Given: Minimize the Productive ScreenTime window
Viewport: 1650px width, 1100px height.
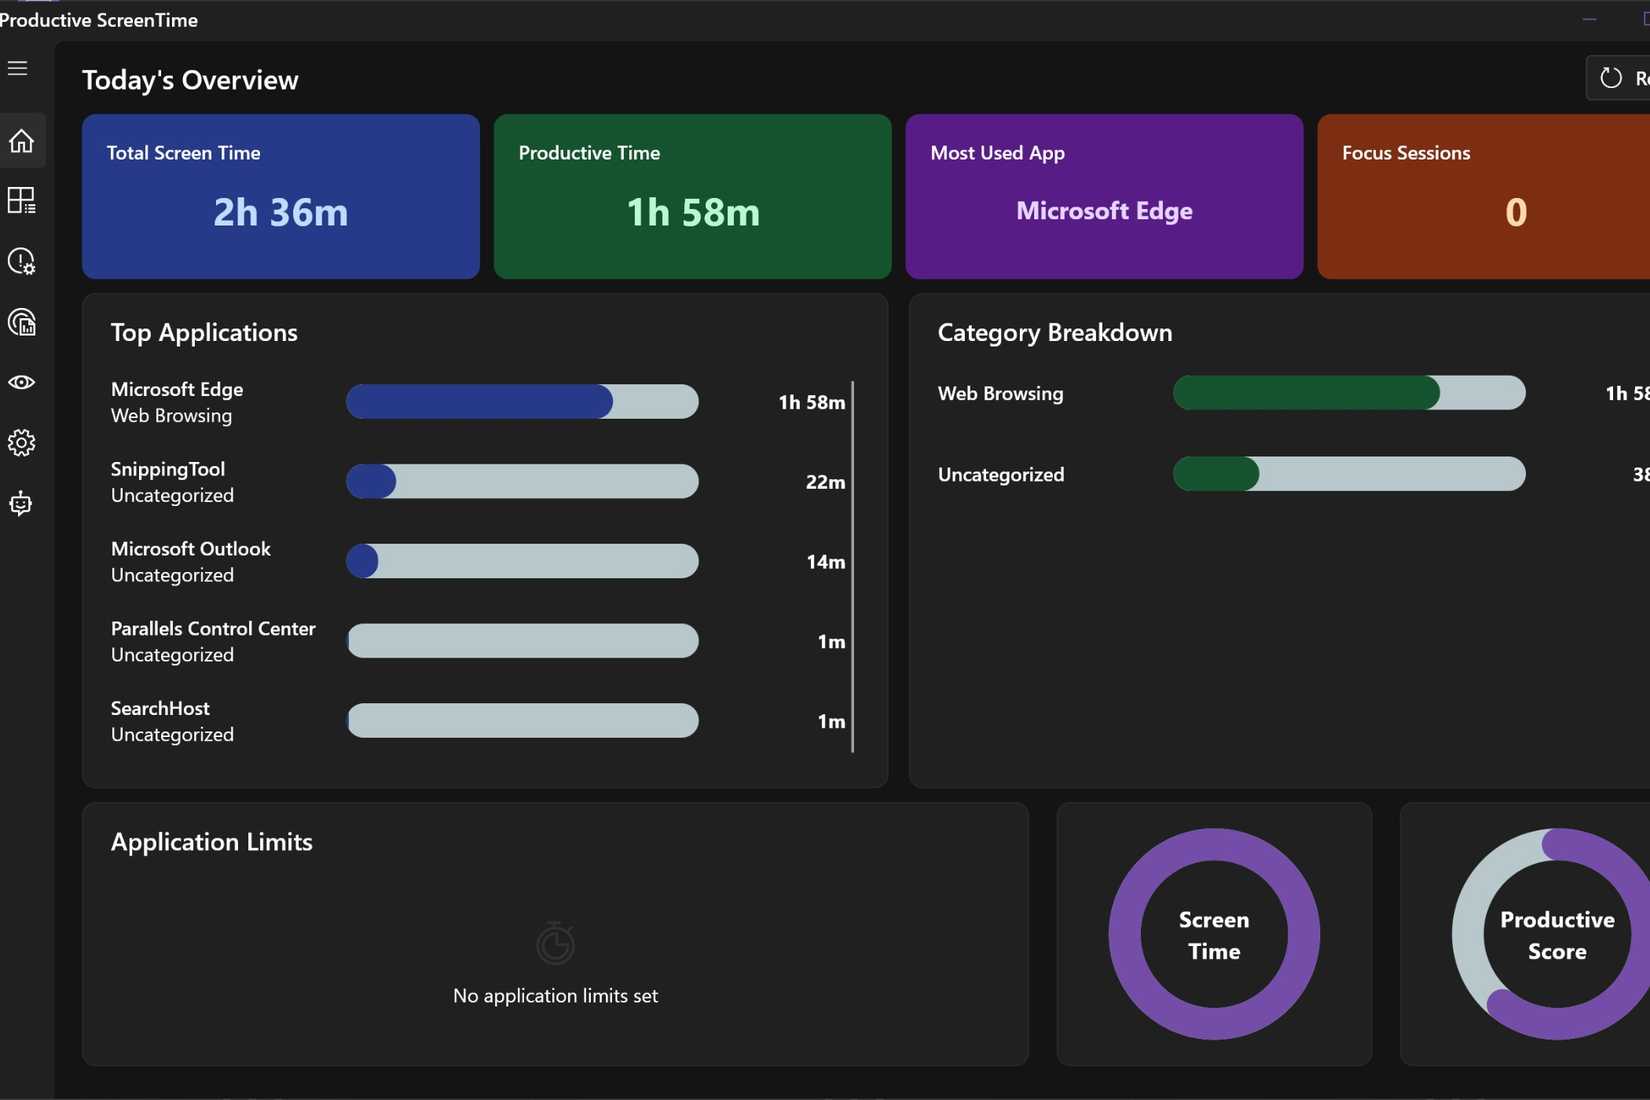Looking at the screenshot, I should [1589, 19].
